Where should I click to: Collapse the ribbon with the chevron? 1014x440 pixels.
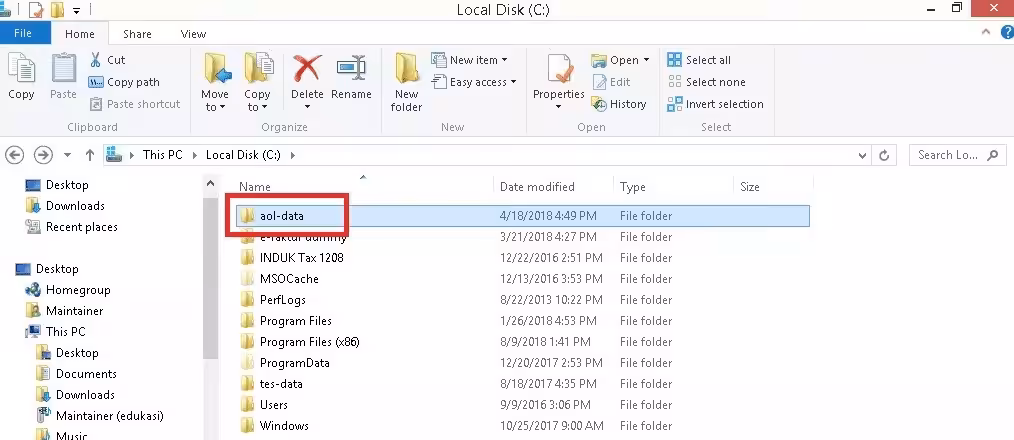[x=986, y=32]
